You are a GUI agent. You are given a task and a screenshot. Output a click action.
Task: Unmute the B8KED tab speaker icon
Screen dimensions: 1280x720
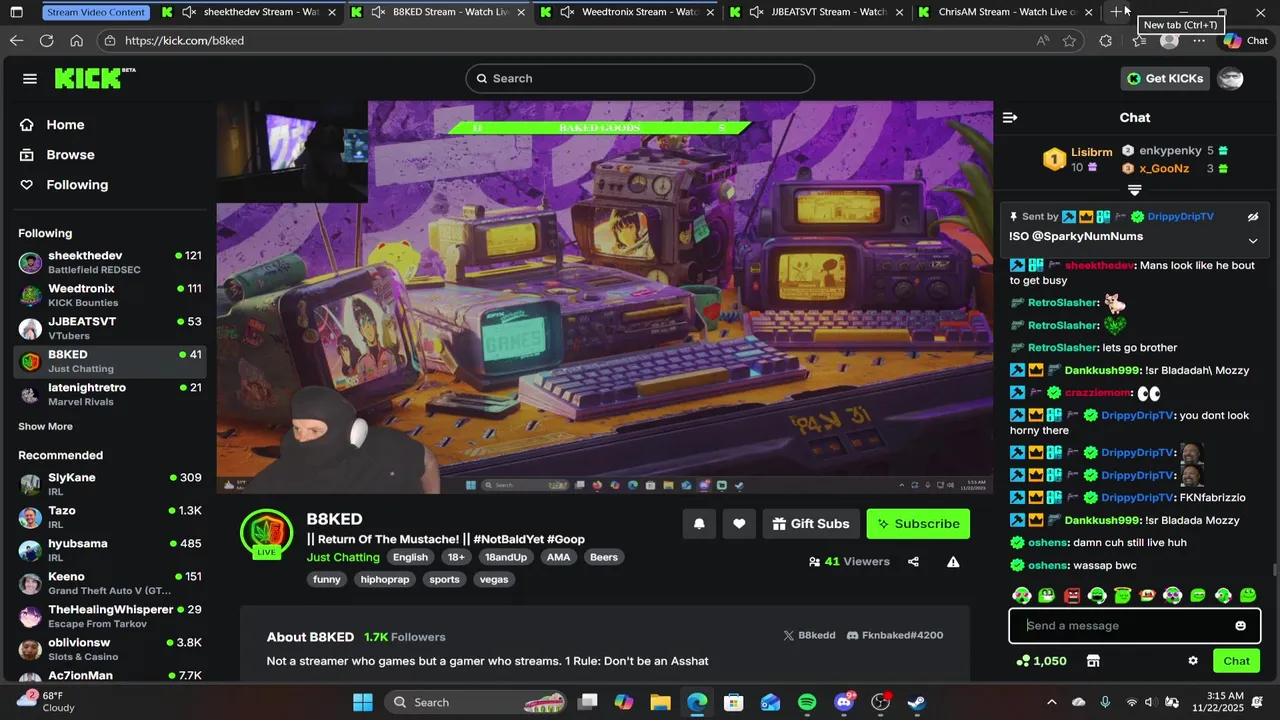tap(378, 12)
